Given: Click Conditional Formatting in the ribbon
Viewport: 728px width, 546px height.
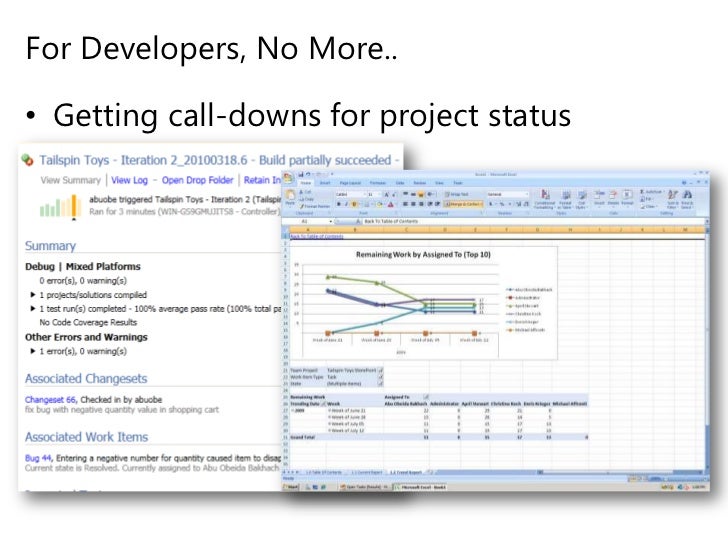Looking at the screenshot, I should pos(545,199).
